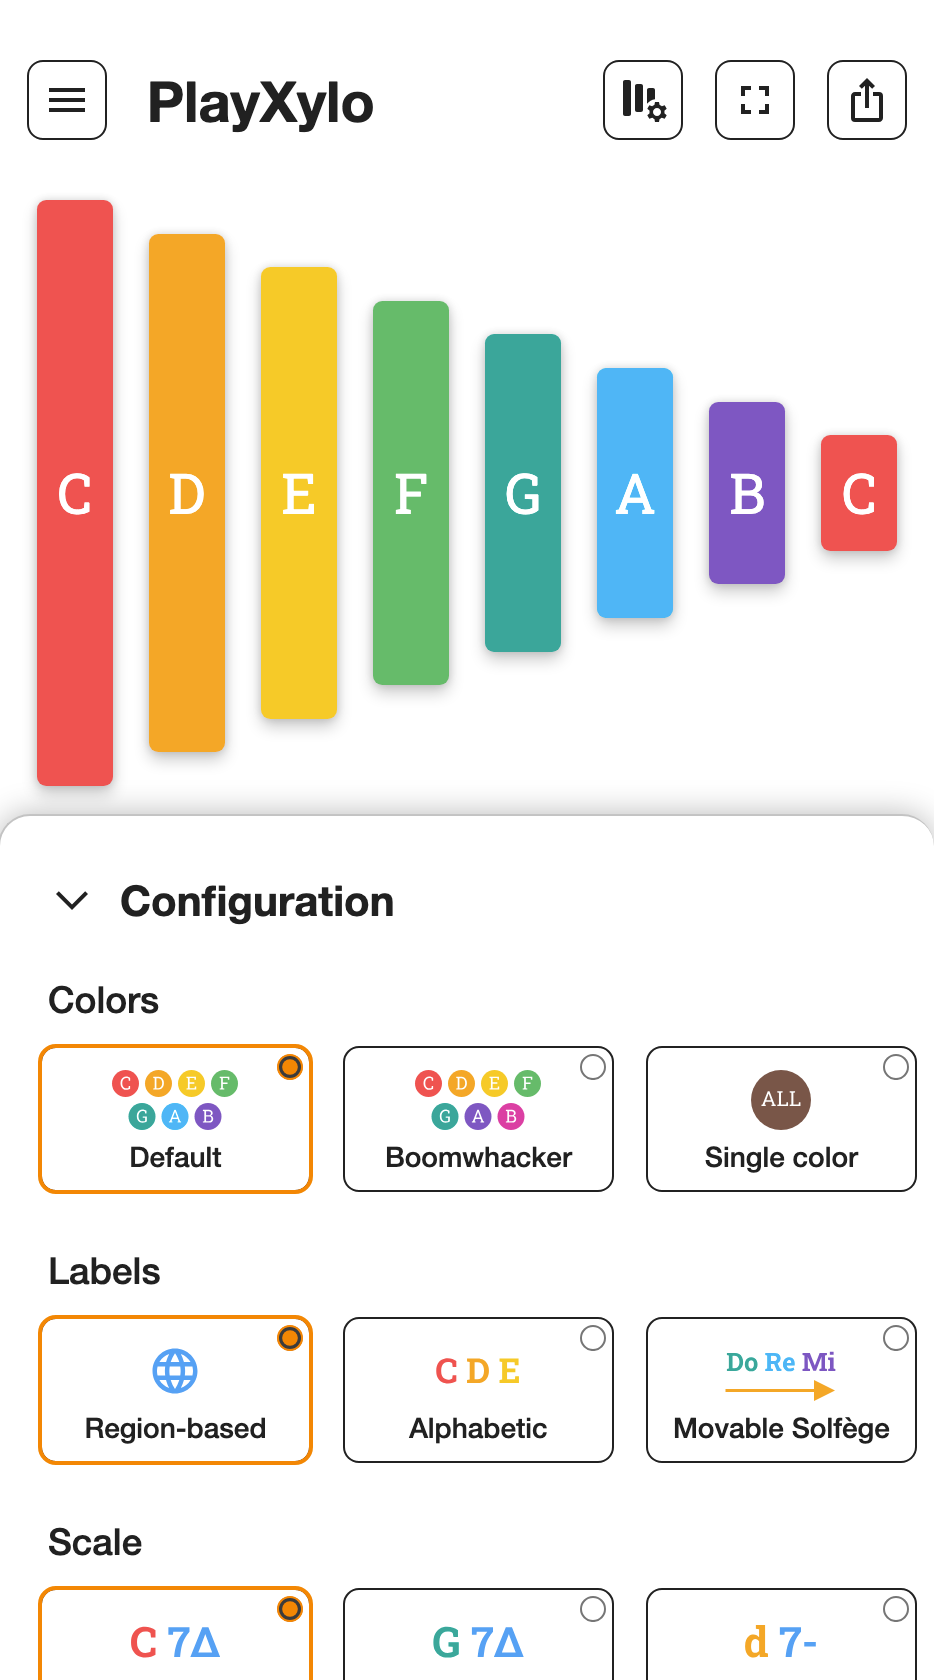
Task: Play the tall red C bar
Action: pyautogui.click(x=75, y=493)
